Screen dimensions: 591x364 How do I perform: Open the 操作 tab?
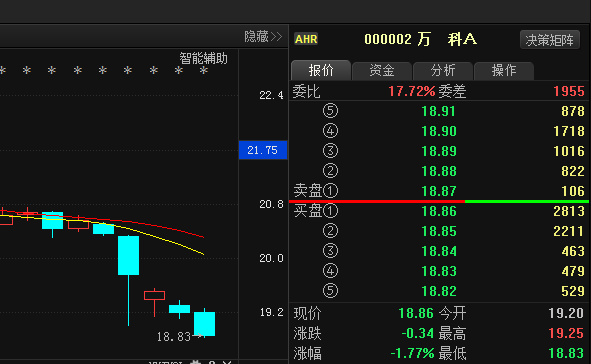point(504,70)
